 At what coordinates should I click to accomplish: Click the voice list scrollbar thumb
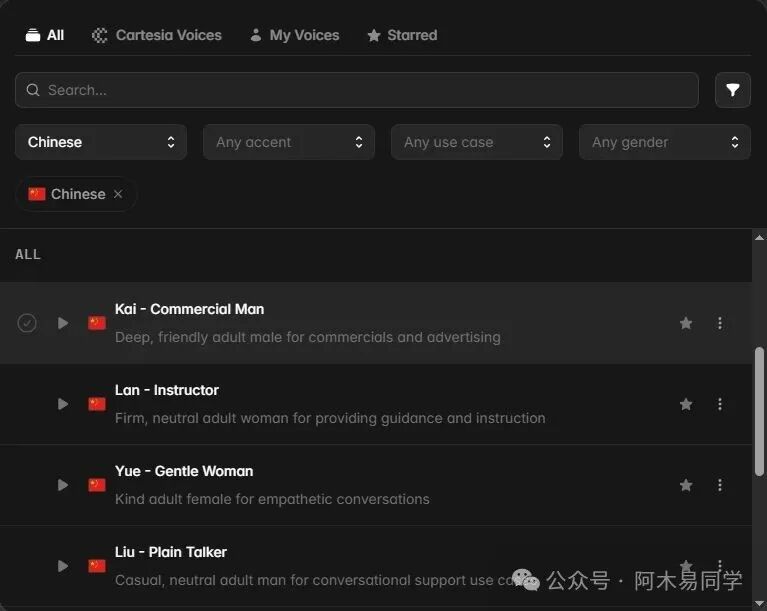click(759, 411)
